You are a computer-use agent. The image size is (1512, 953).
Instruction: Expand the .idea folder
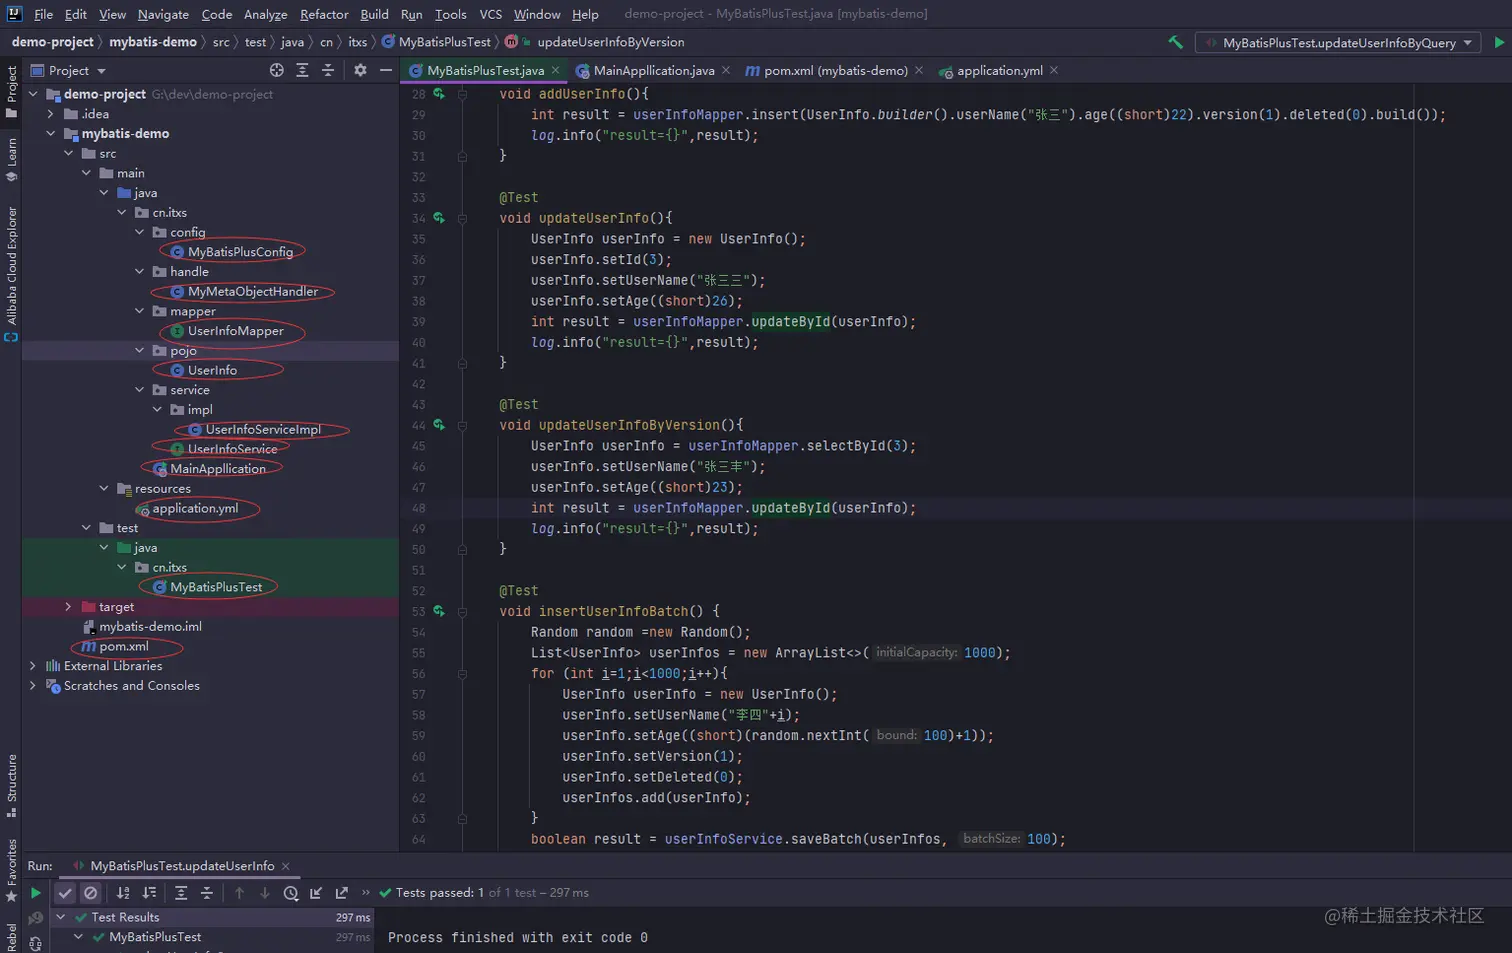pyautogui.click(x=51, y=114)
